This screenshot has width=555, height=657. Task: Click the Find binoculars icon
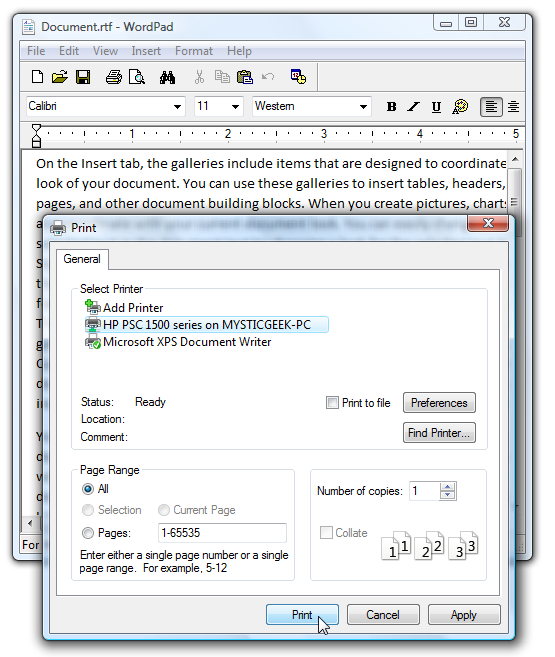click(x=167, y=78)
